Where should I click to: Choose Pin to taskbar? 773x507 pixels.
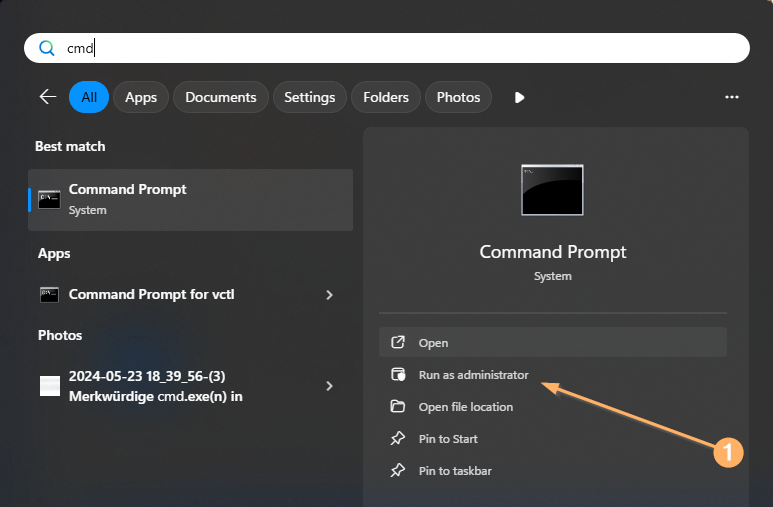(x=553, y=471)
